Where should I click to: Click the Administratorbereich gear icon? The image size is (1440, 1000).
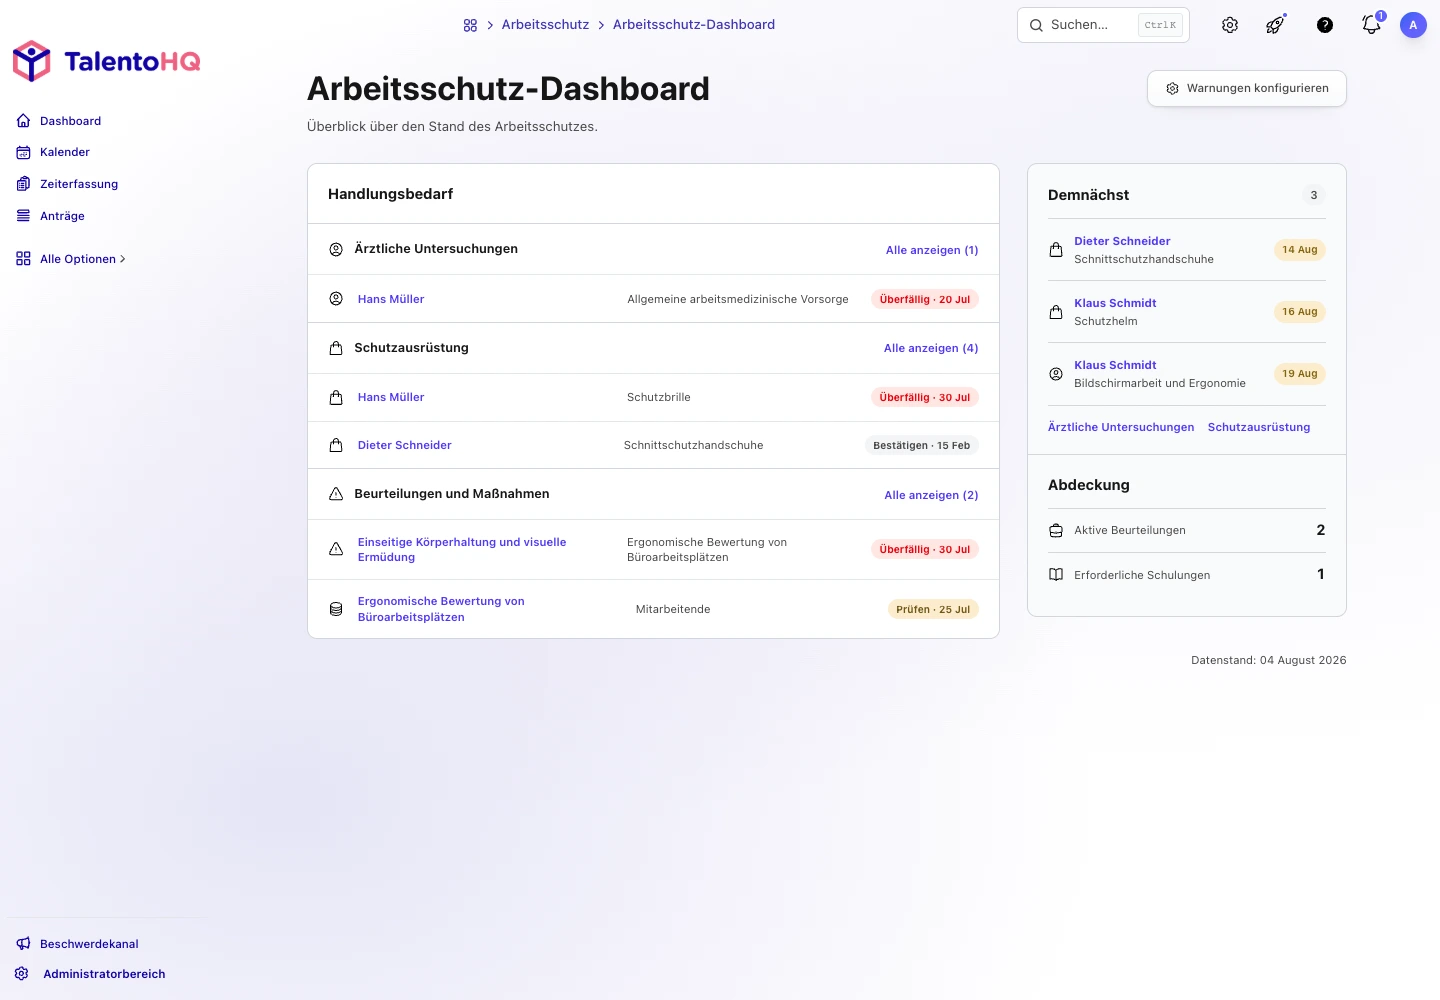tap(21, 974)
